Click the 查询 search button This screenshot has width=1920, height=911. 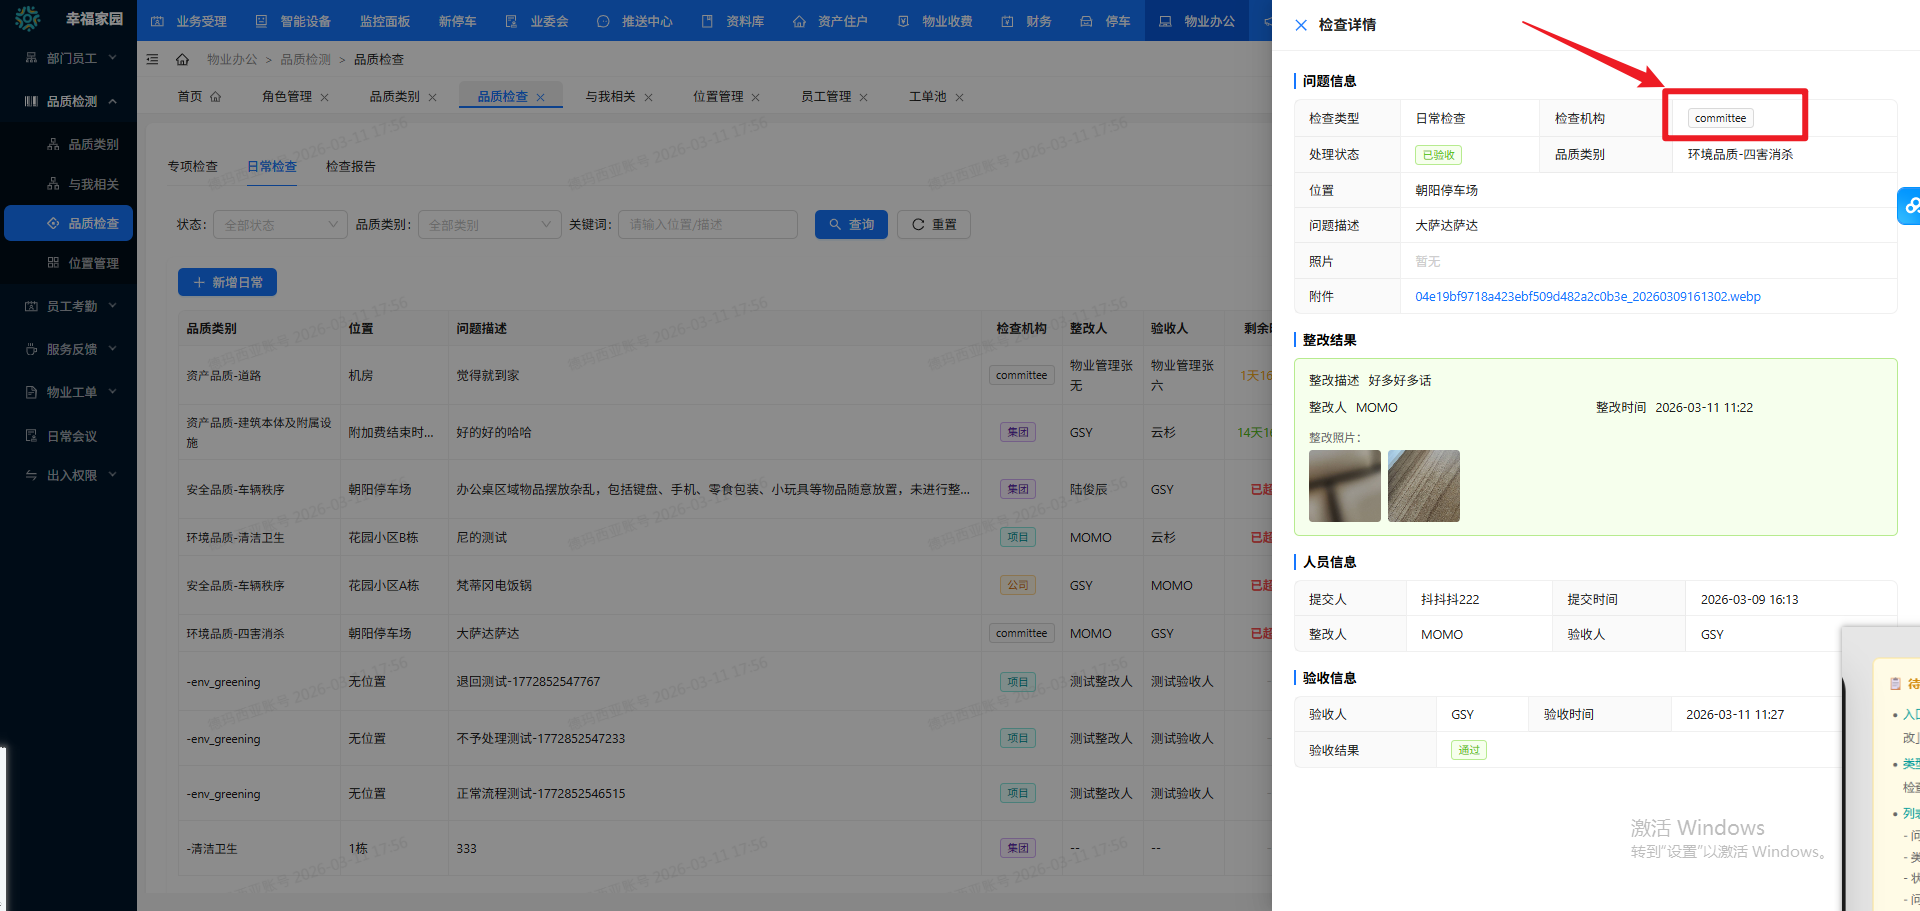(851, 225)
